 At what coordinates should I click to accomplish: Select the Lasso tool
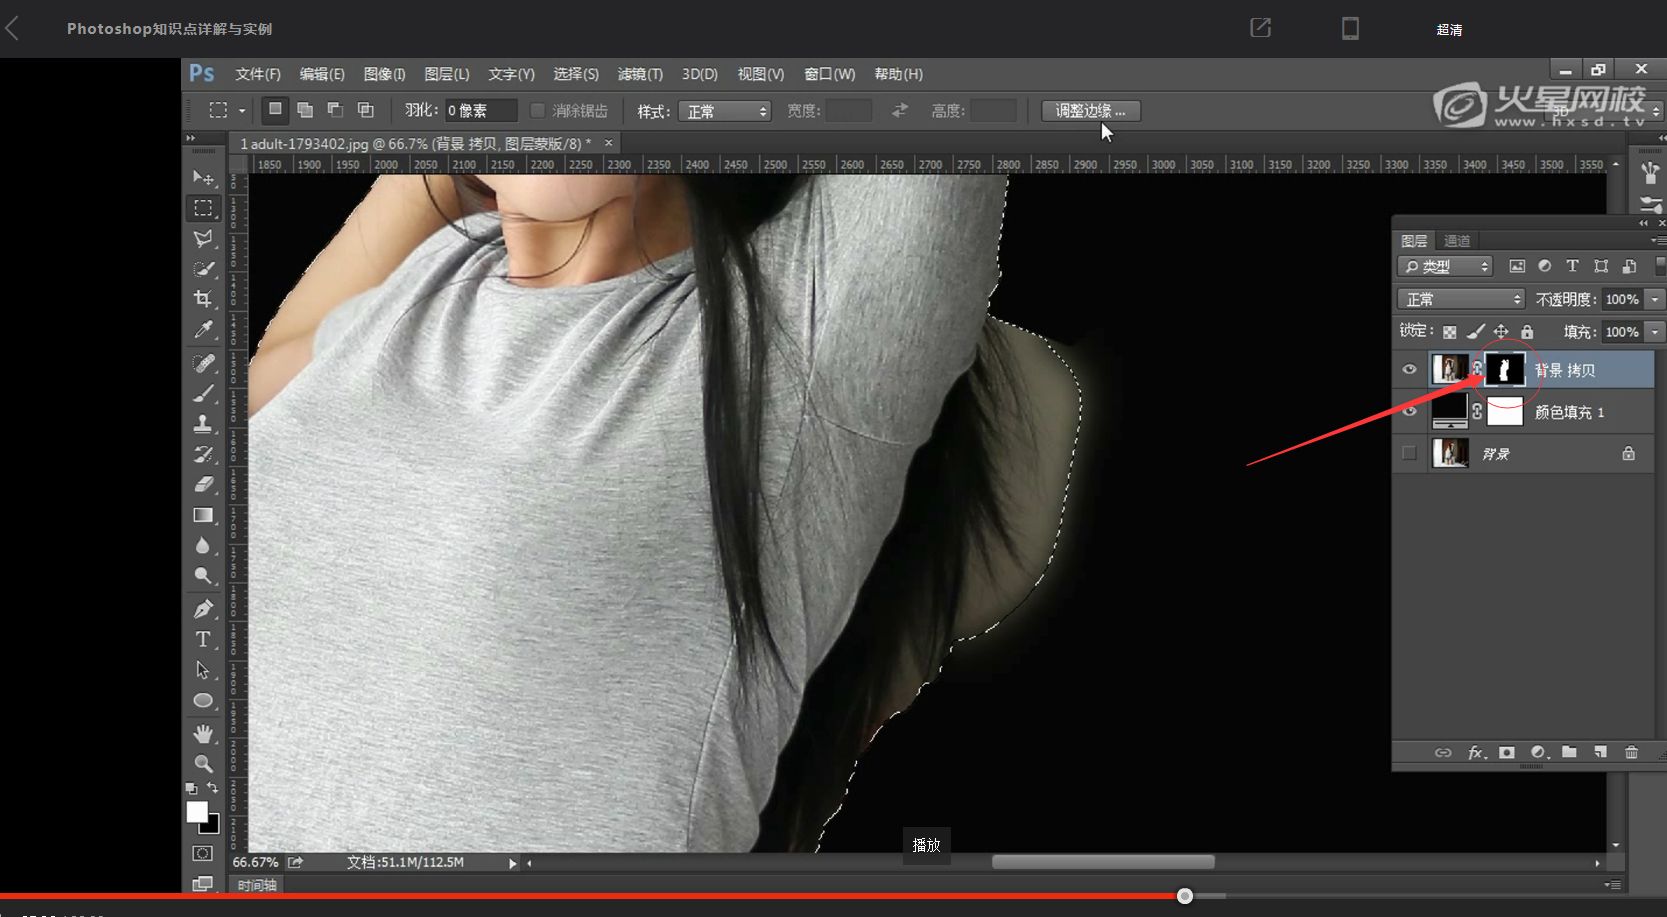203,238
